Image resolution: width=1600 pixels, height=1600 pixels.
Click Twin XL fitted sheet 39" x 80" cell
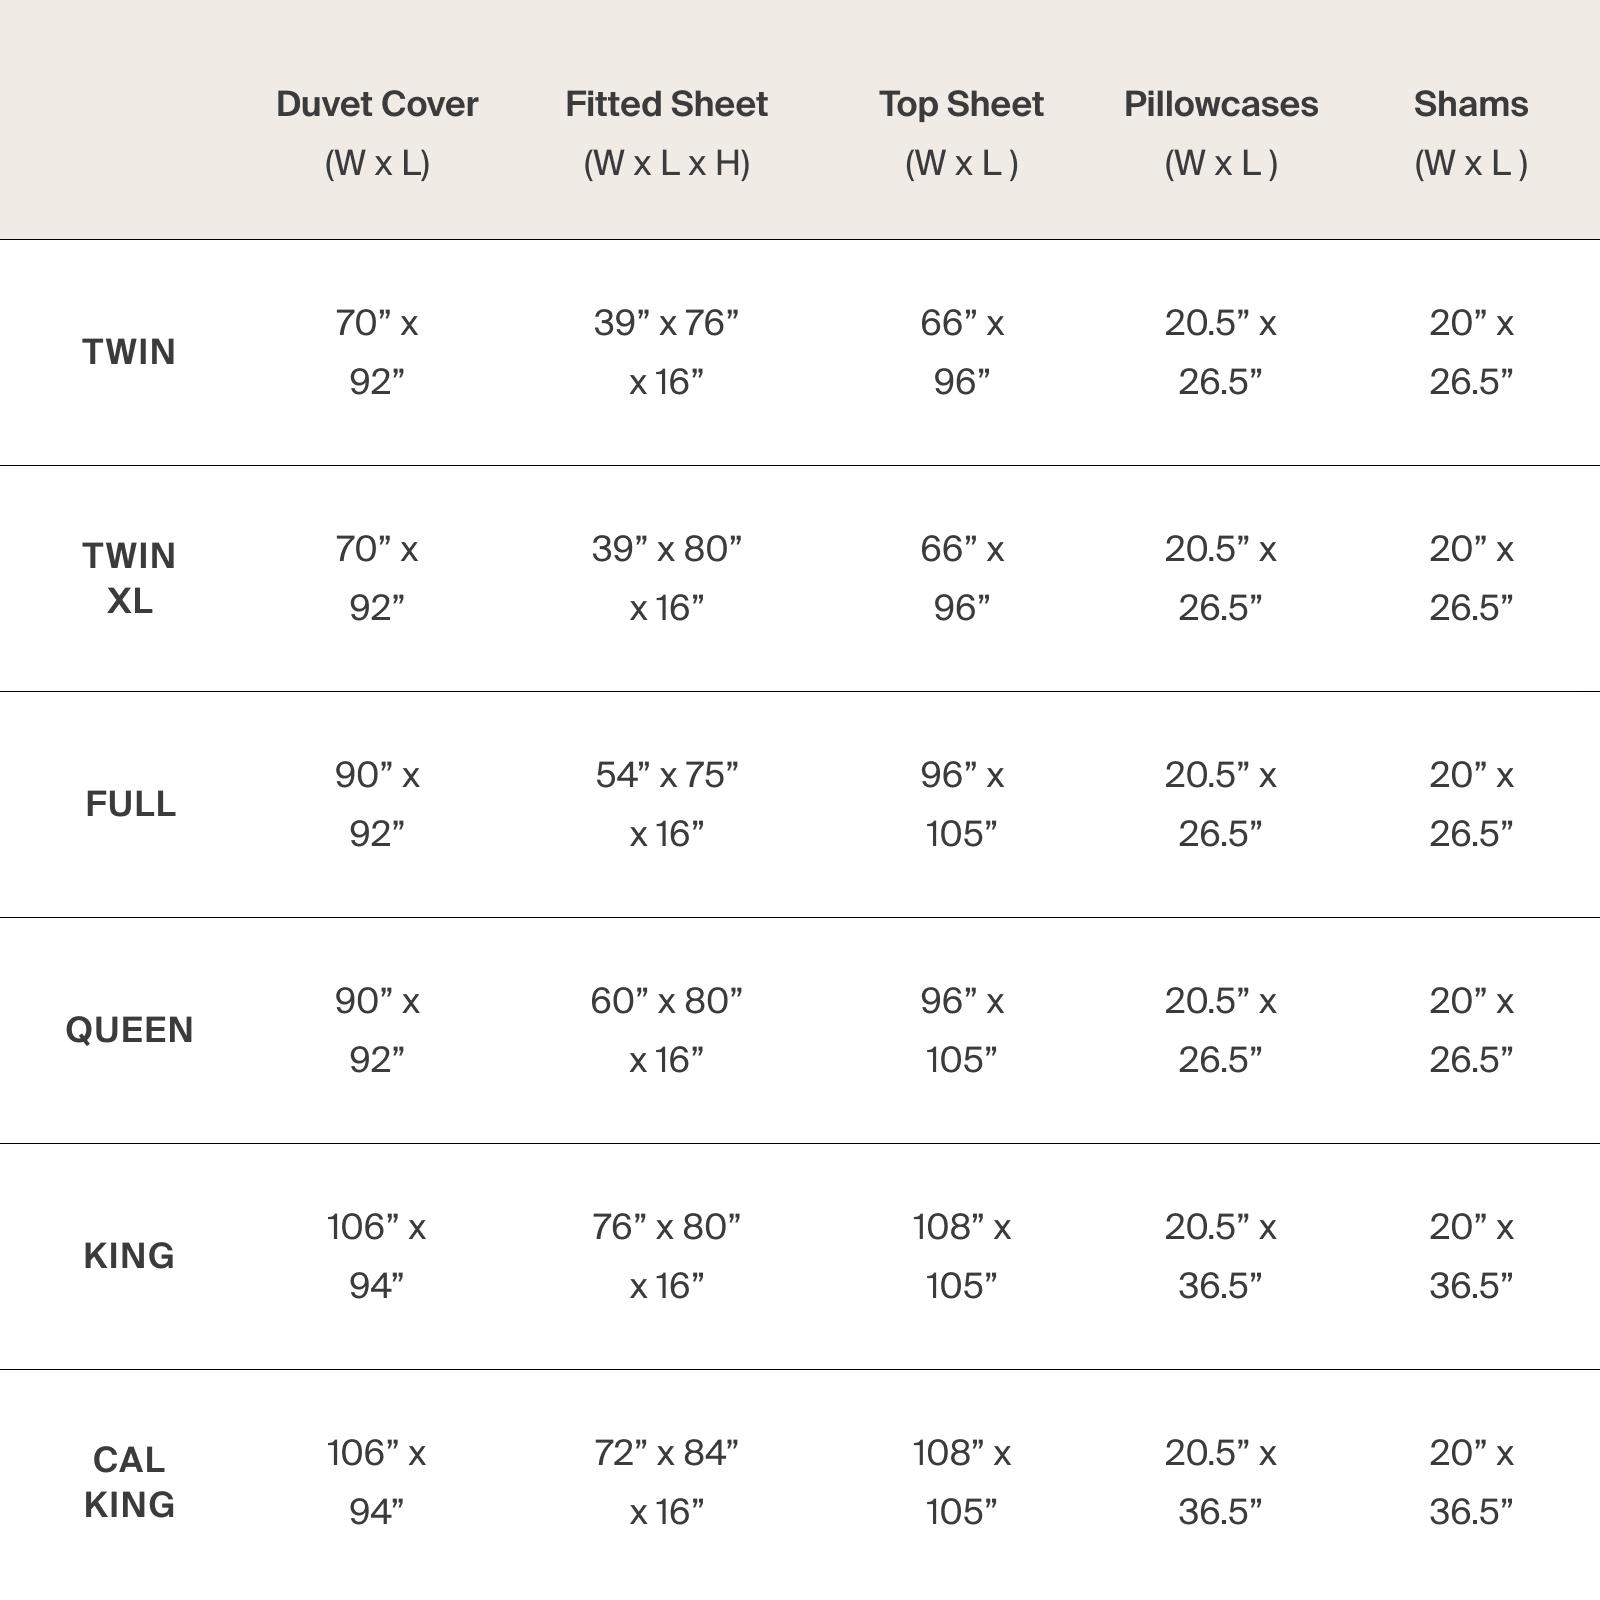pos(666,578)
